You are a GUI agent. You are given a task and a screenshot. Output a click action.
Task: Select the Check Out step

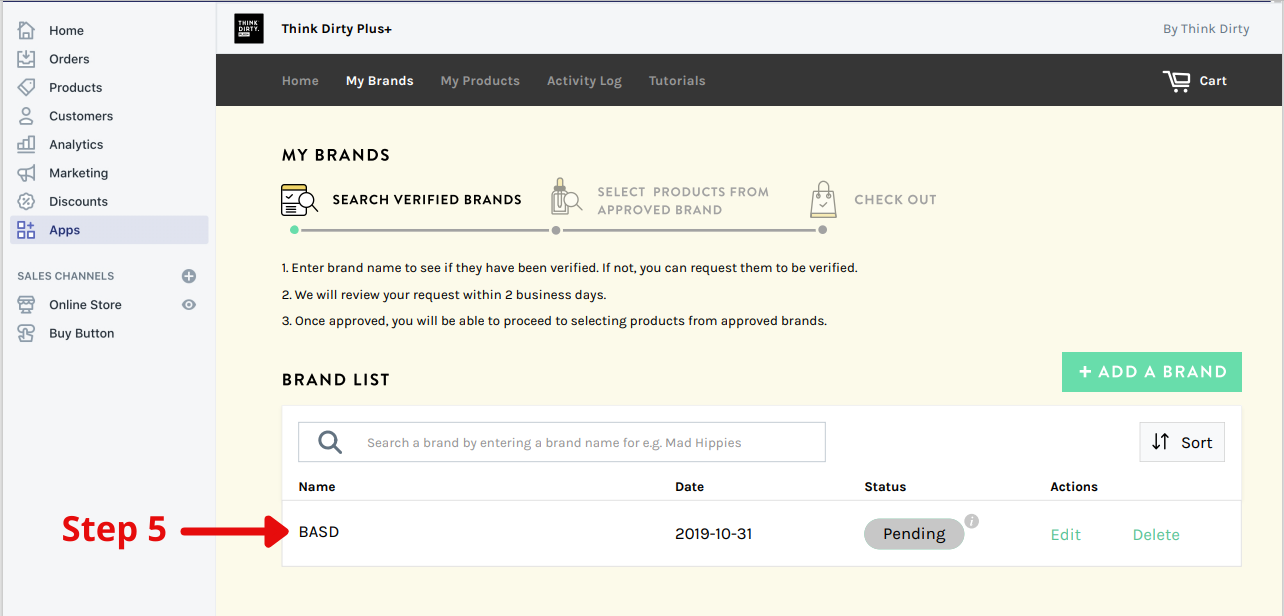[x=895, y=200]
